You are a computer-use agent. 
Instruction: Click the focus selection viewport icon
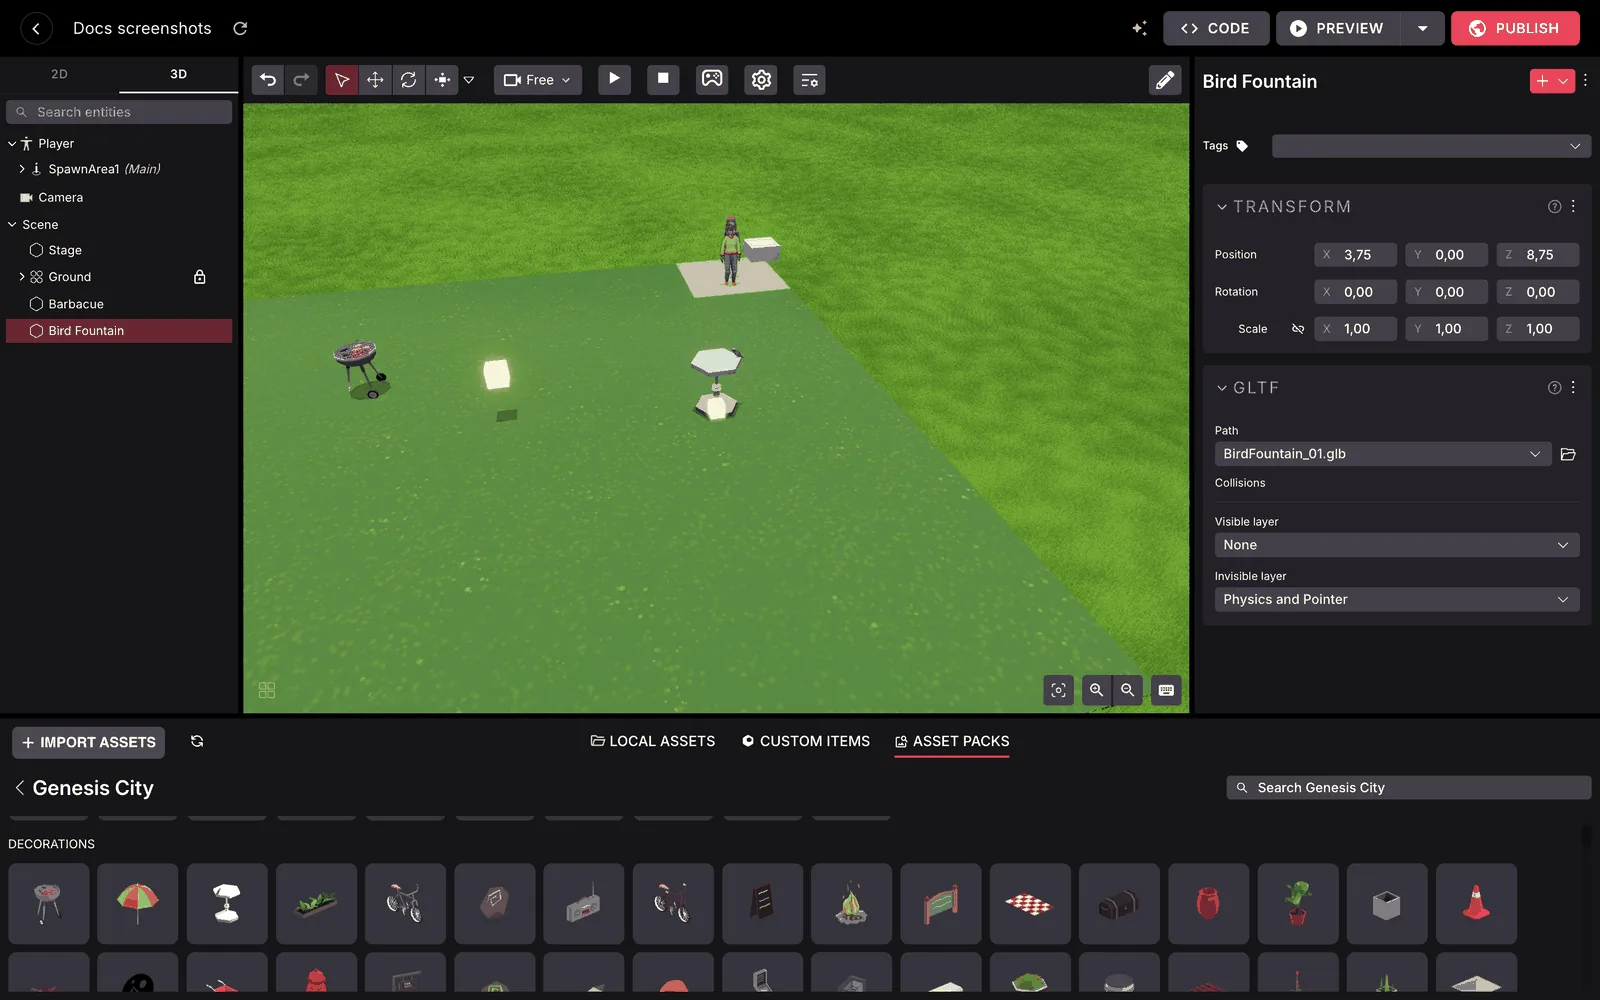pyautogui.click(x=1059, y=690)
